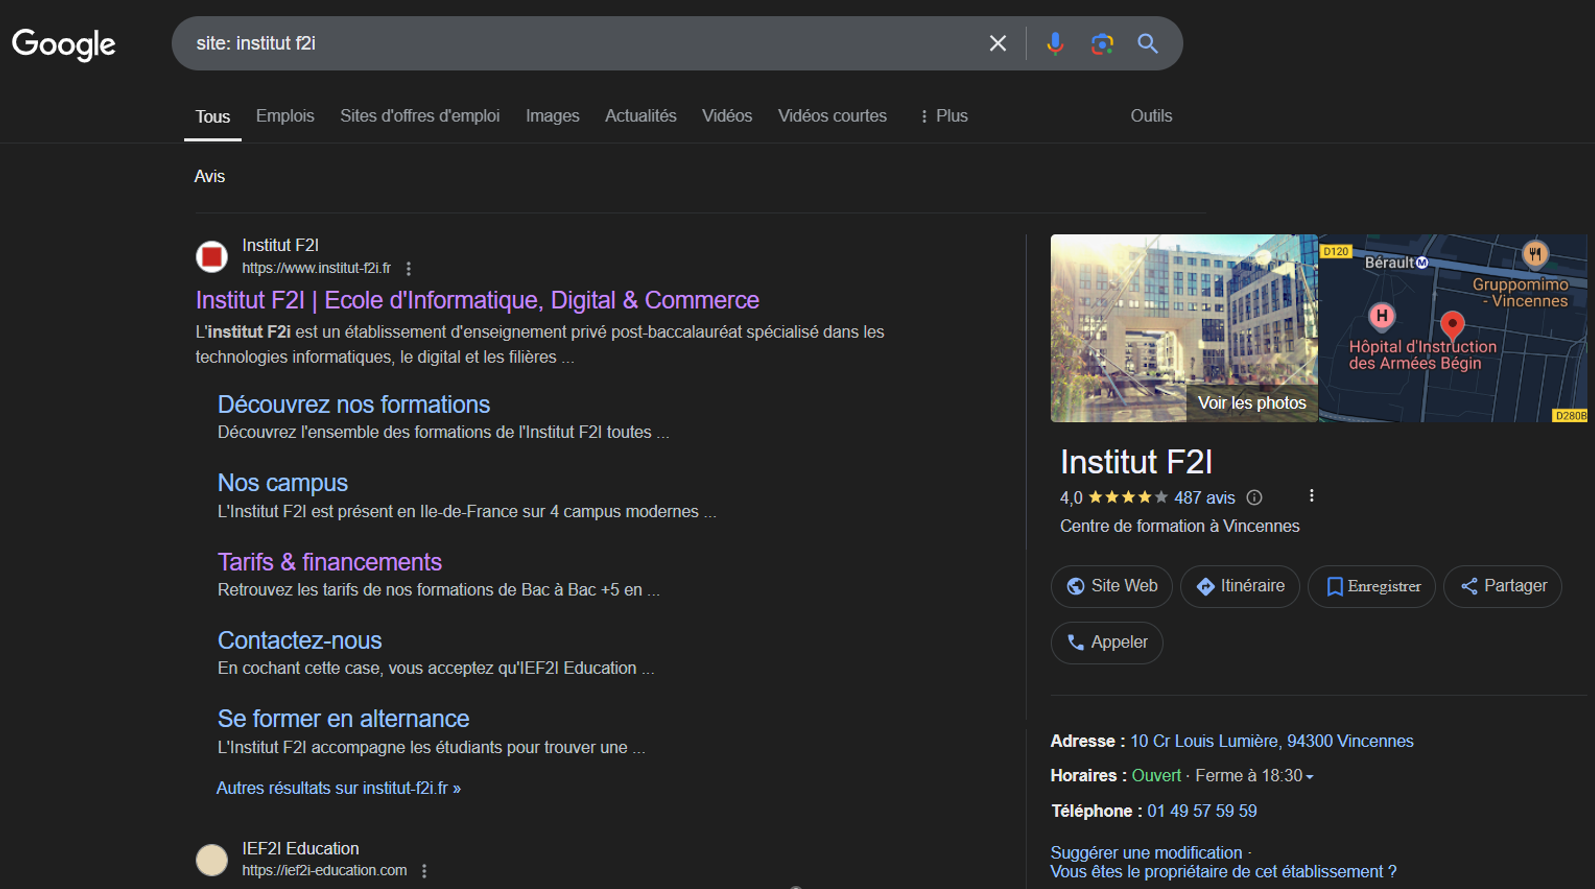Submit search with the magnifying glass icon
The height and width of the screenshot is (889, 1595).
click(1147, 43)
